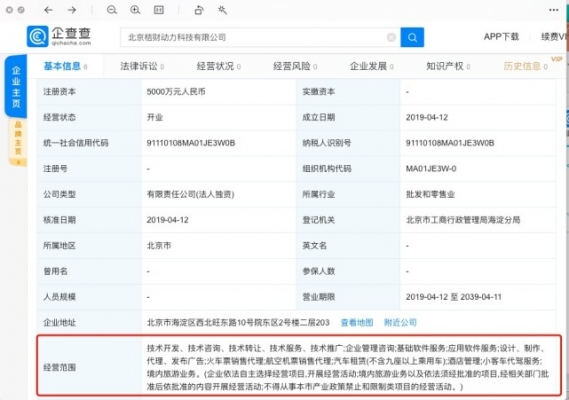
Task: Switch to the 经营状况 tab
Action: (218, 66)
